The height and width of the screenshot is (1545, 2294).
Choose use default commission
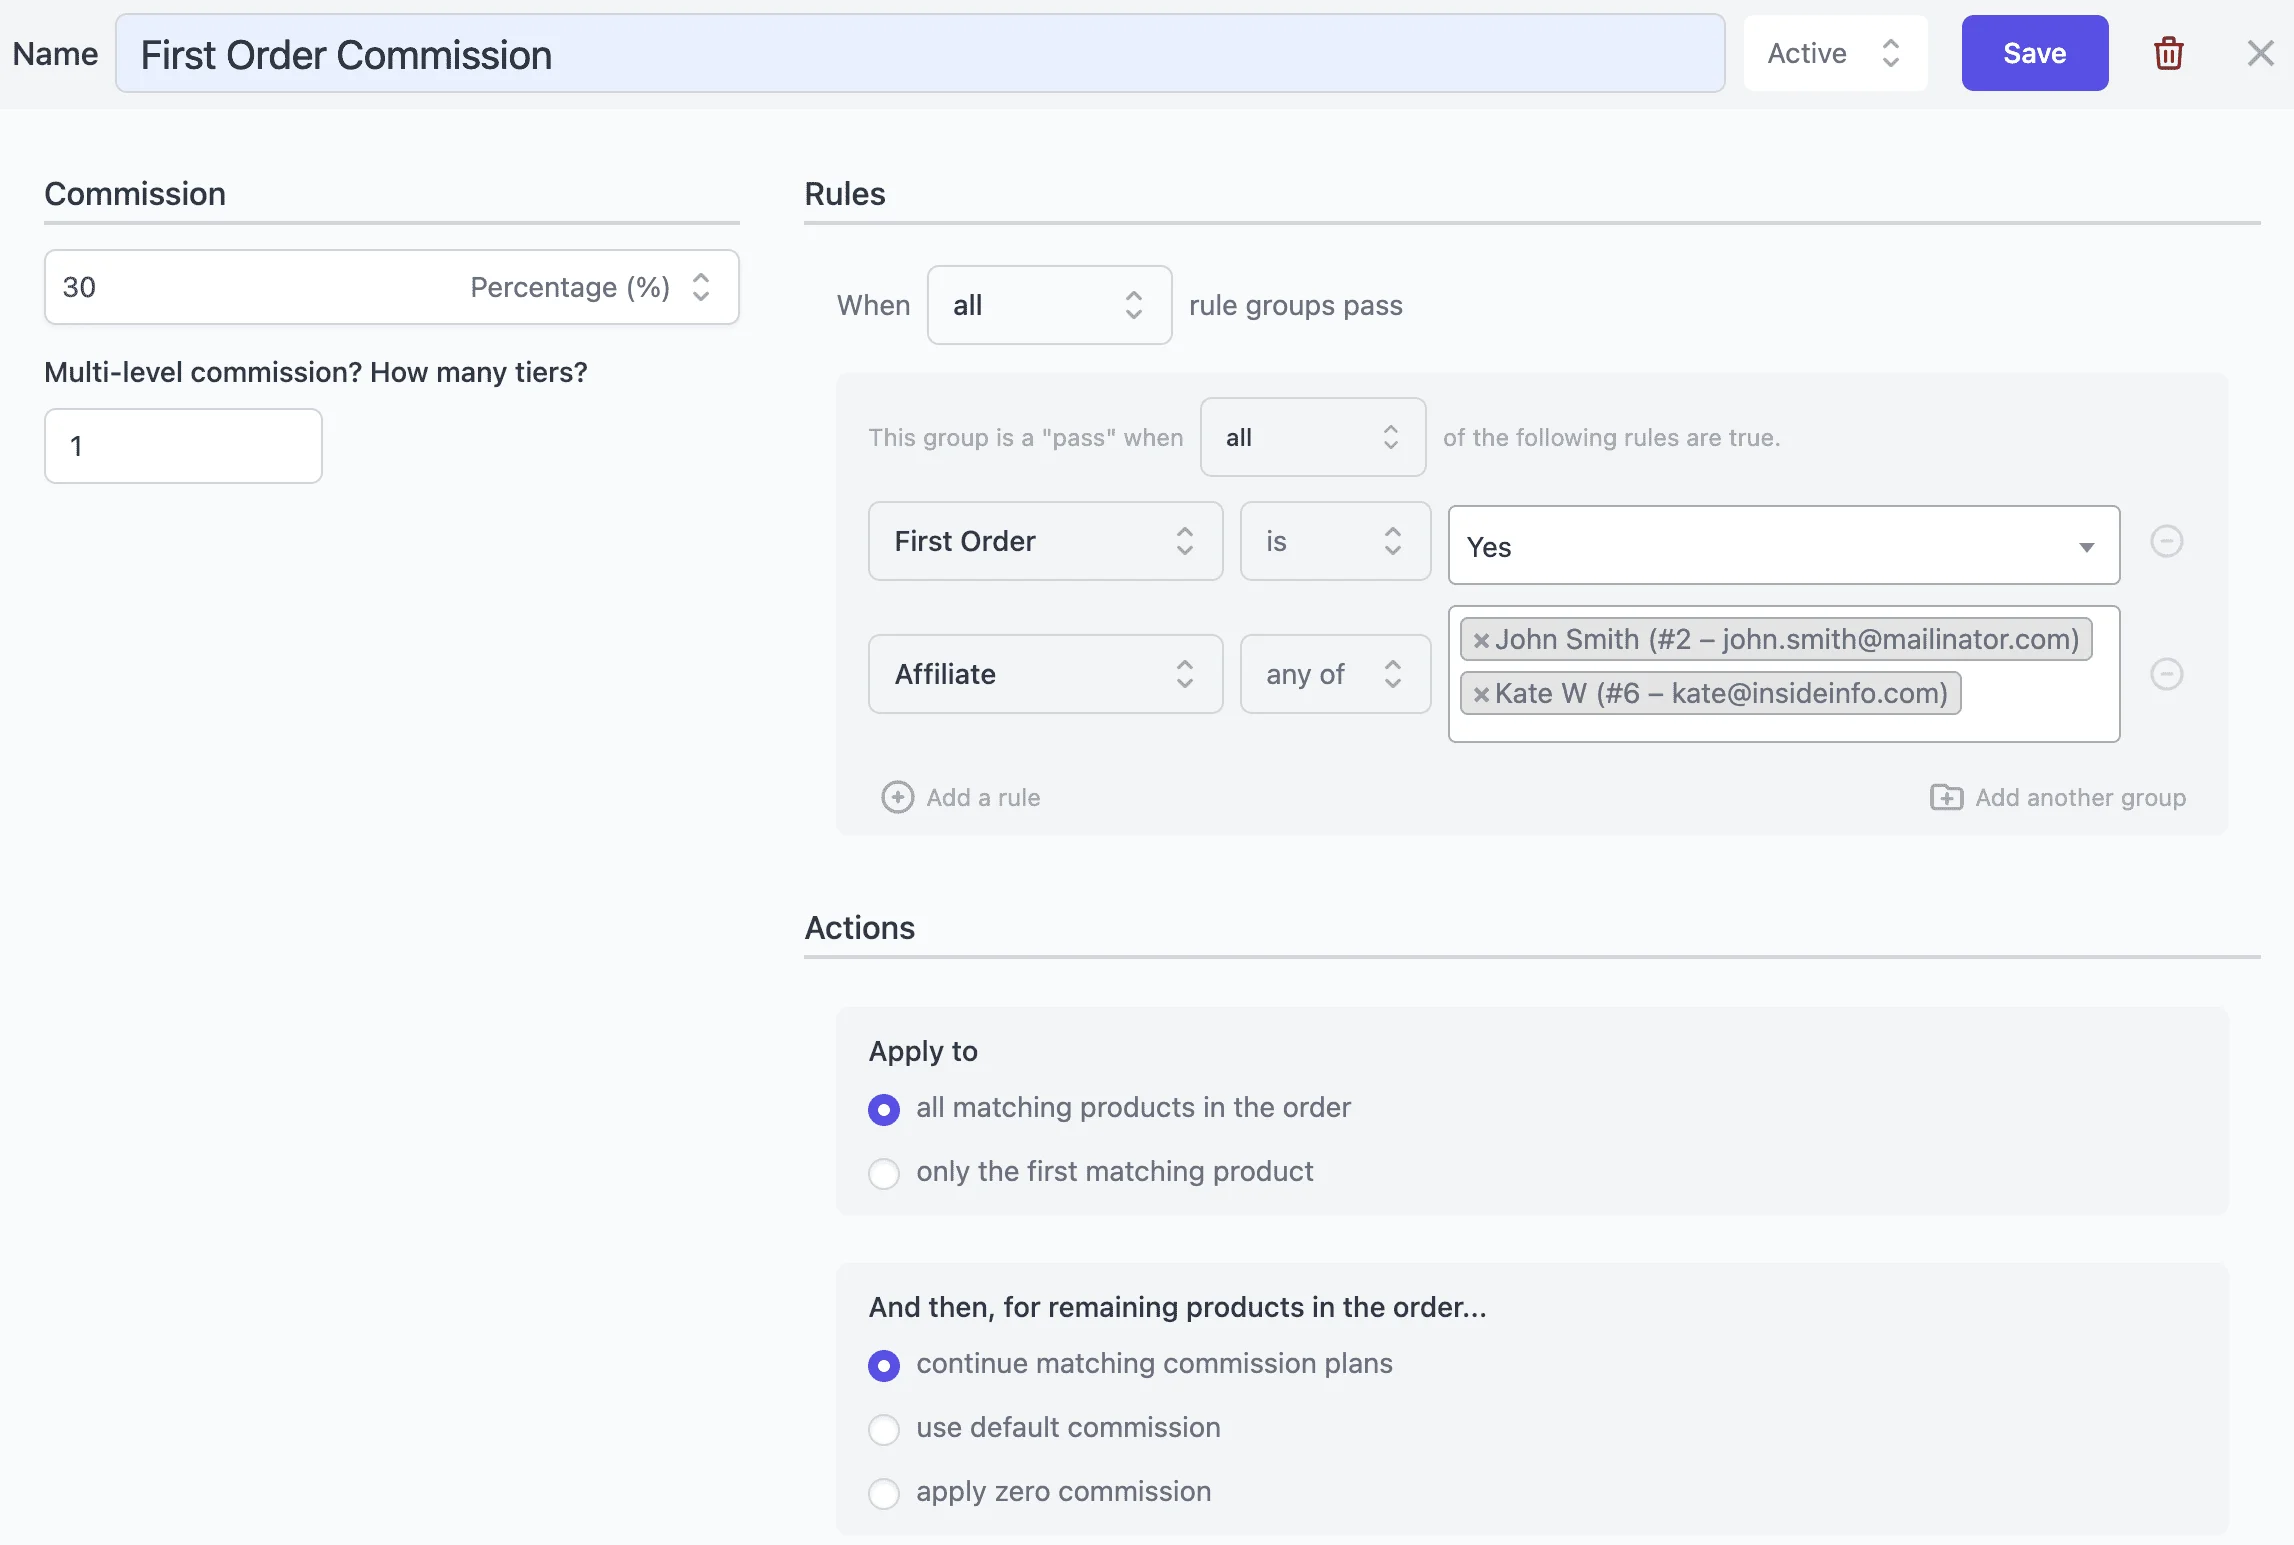click(x=884, y=1429)
